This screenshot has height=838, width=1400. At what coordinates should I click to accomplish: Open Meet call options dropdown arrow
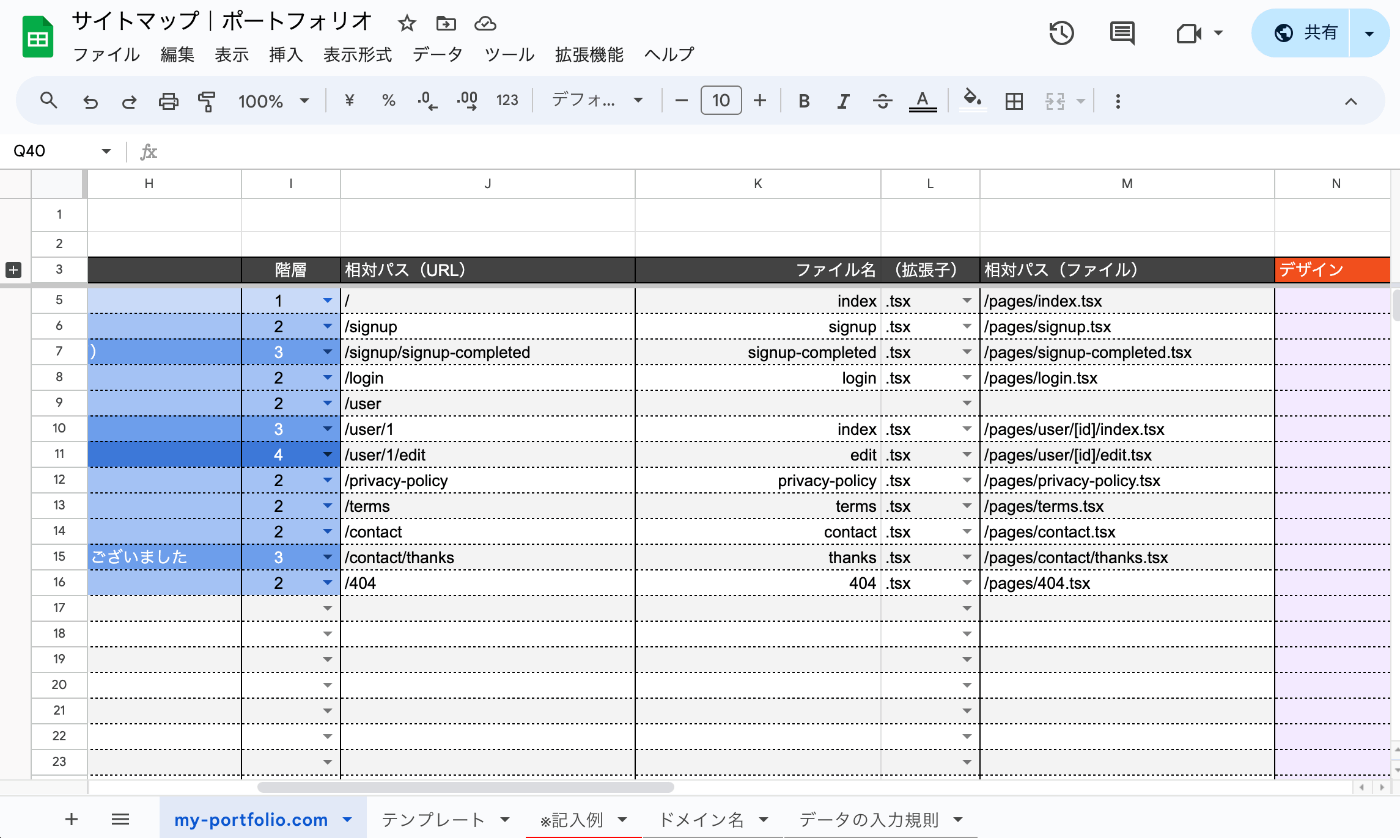click(1218, 33)
